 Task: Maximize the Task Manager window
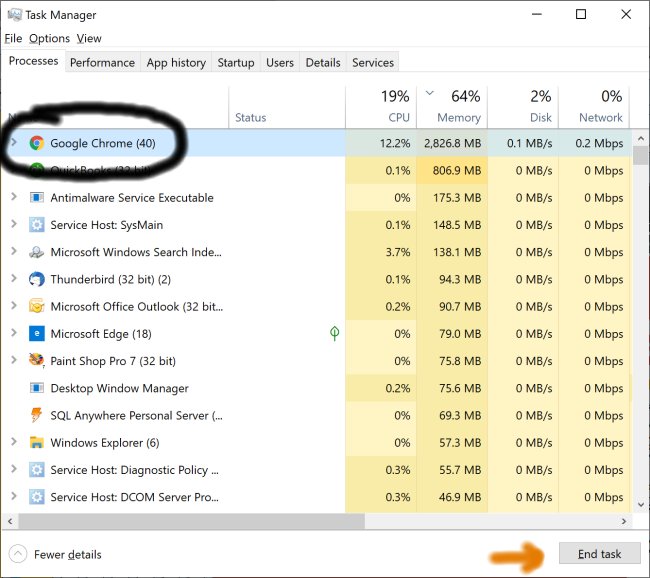(581, 15)
